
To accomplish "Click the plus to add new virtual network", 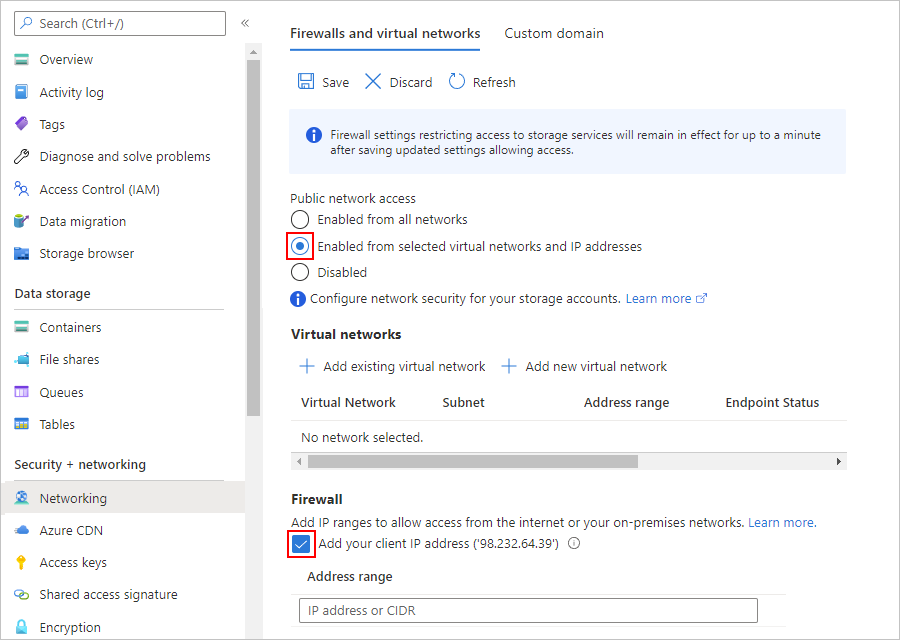I will click(509, 366).
